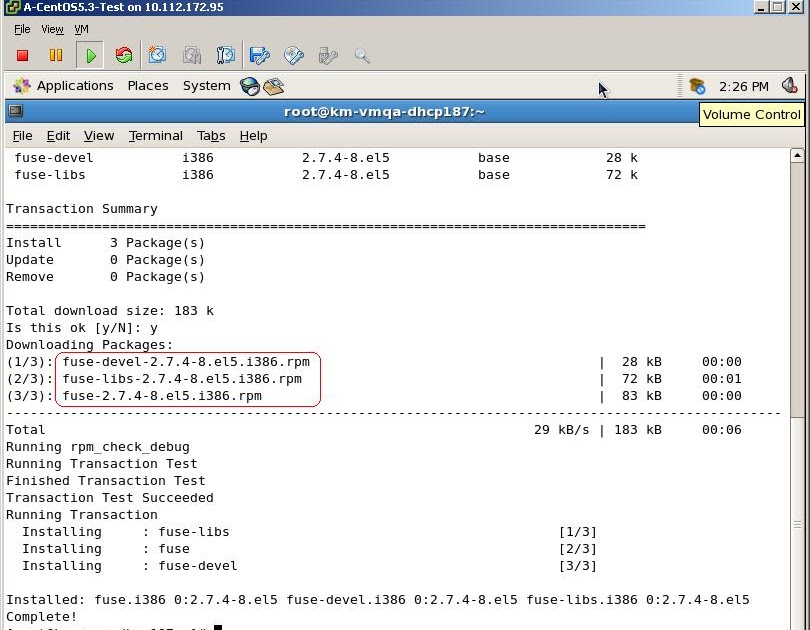Open virtual machine settings with wrench icon
This screenshot has width=810, height=630.
[x=260, y=55]
